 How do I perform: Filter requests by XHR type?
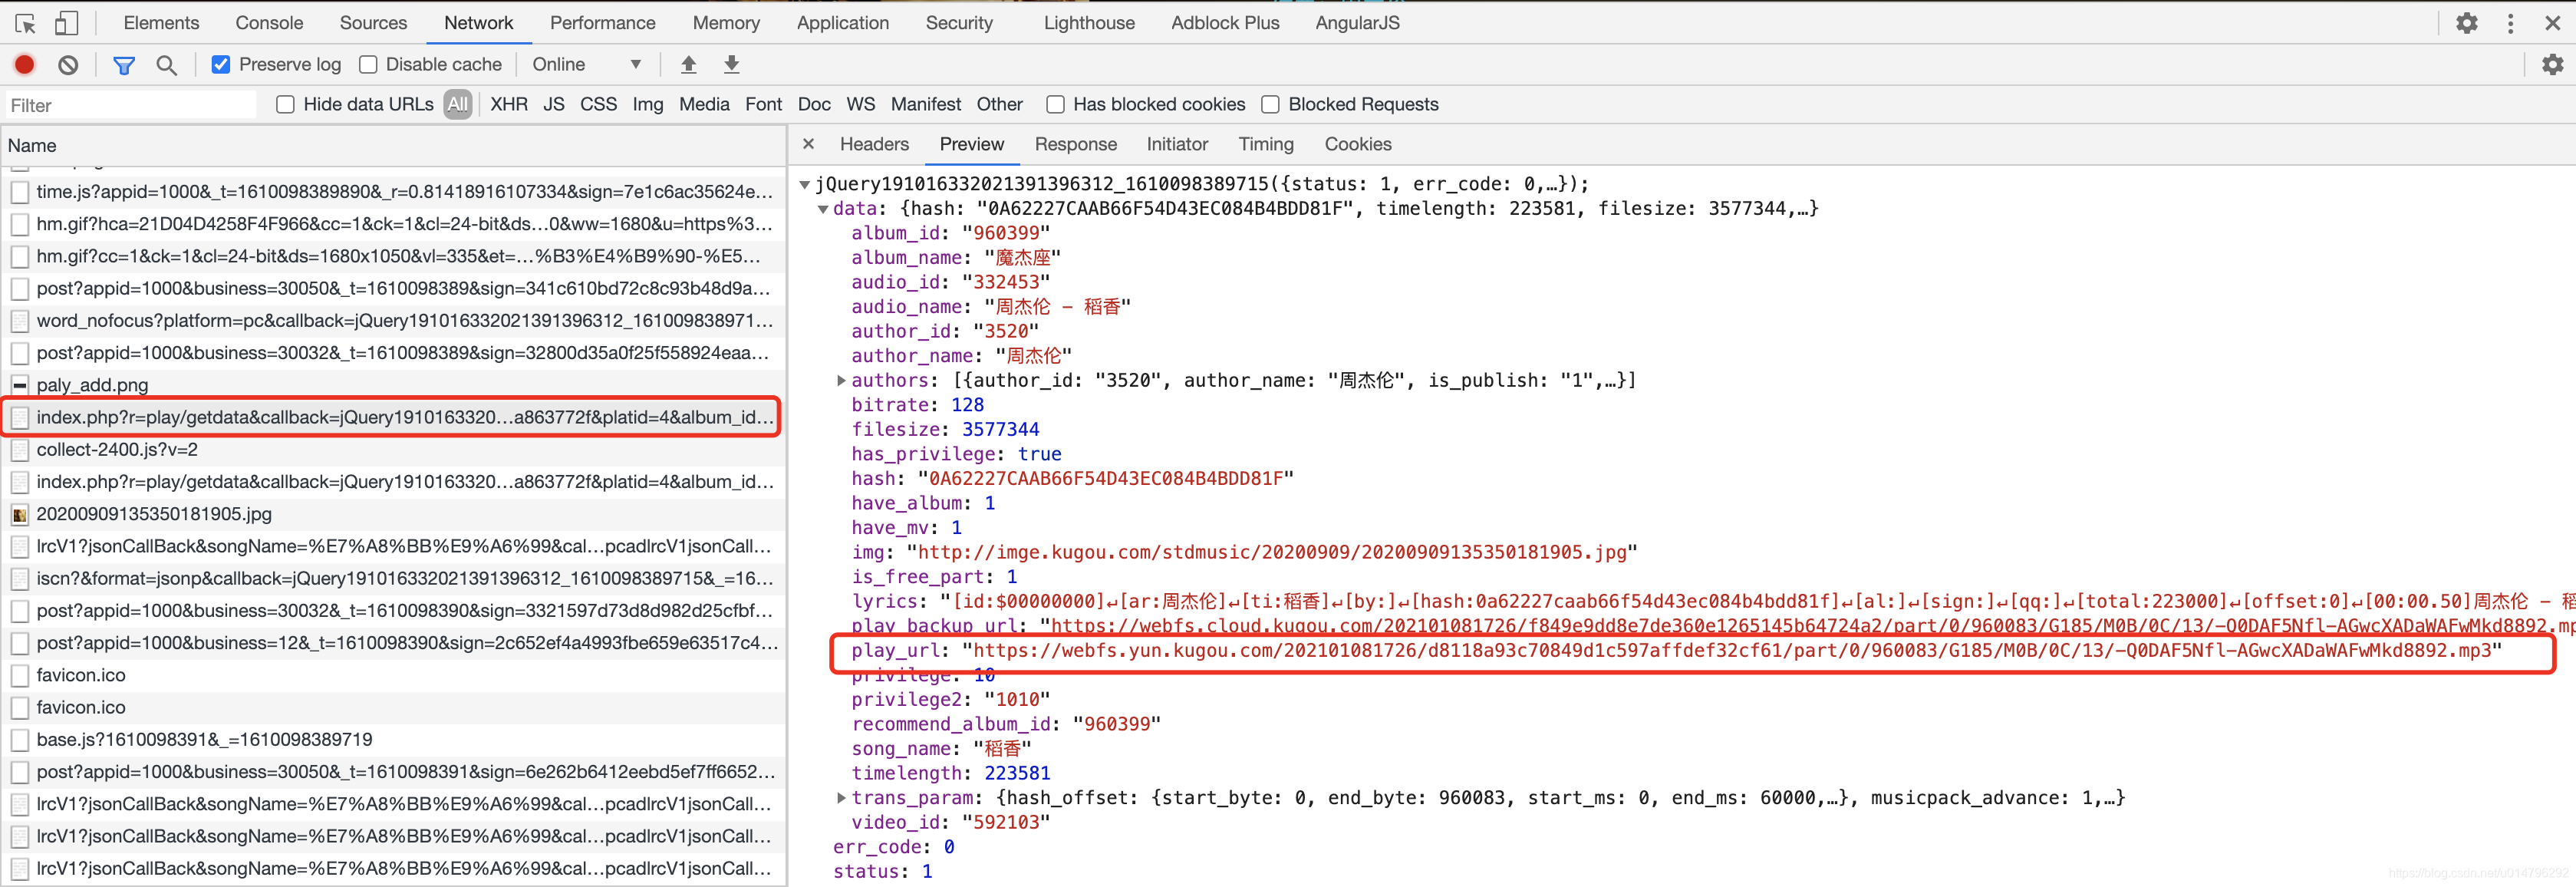tap(508, 105)
